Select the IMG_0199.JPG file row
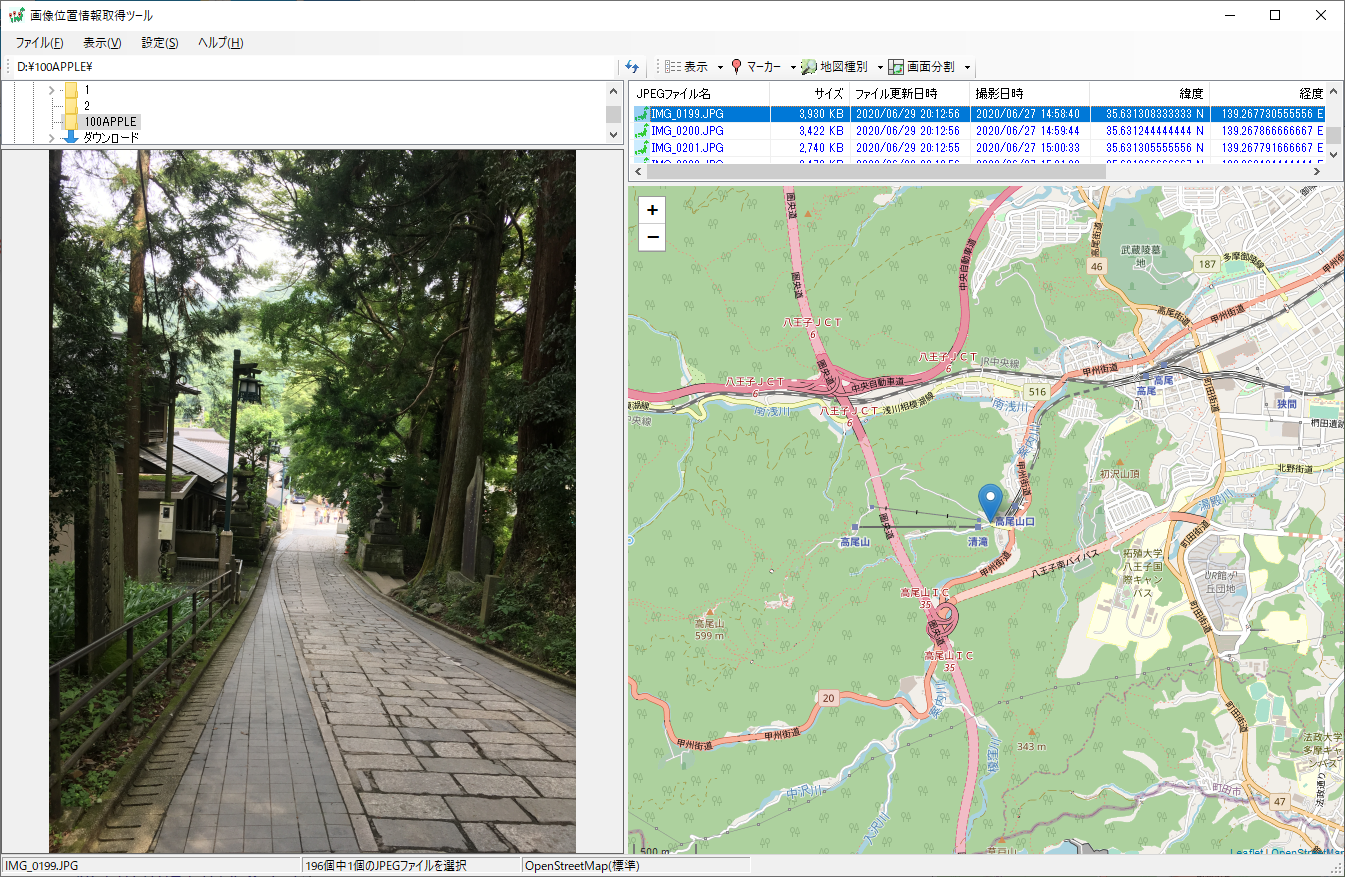 tap(979, 114)
